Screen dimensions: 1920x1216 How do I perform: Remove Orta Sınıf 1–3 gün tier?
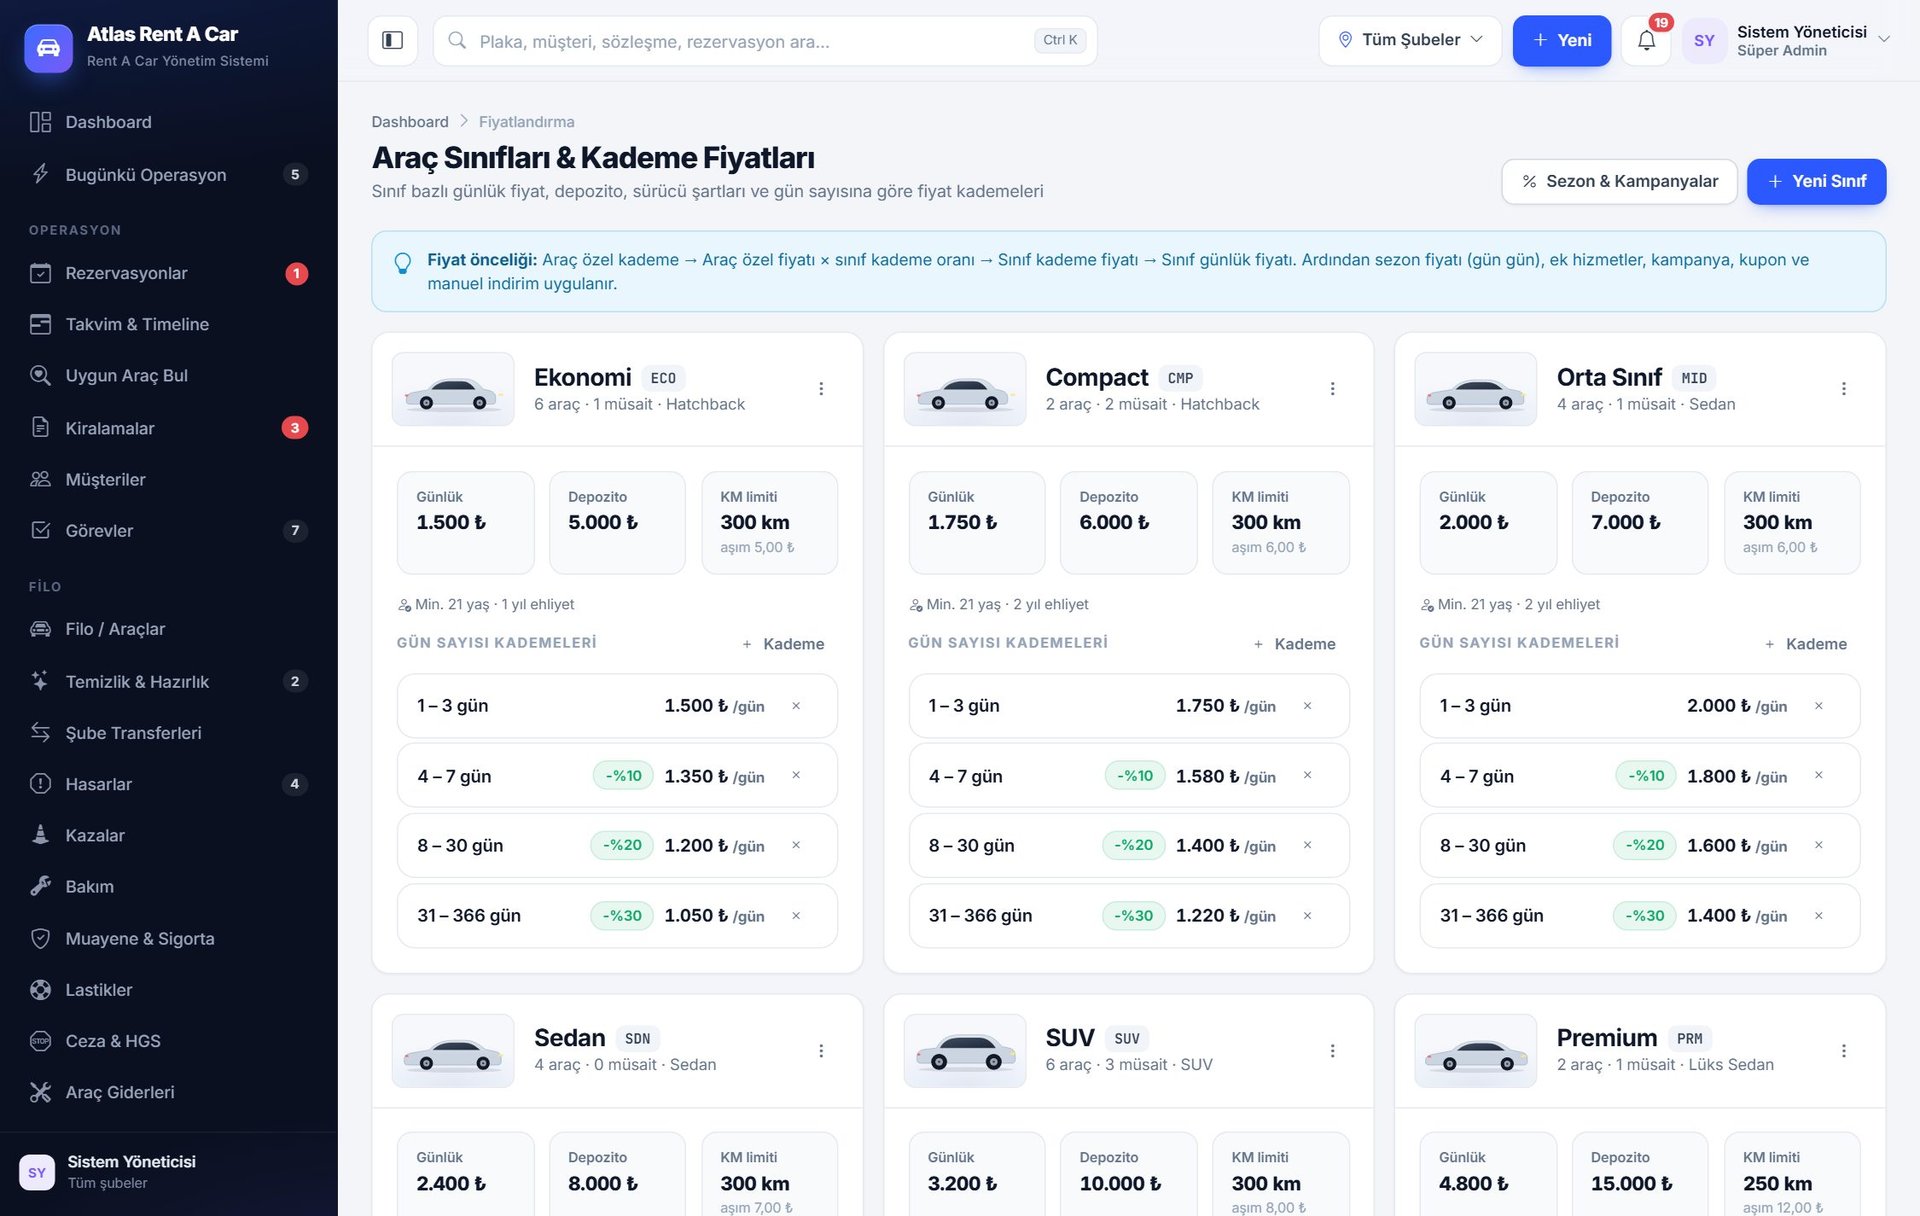pyautogui.click(x=1818, y=706)
